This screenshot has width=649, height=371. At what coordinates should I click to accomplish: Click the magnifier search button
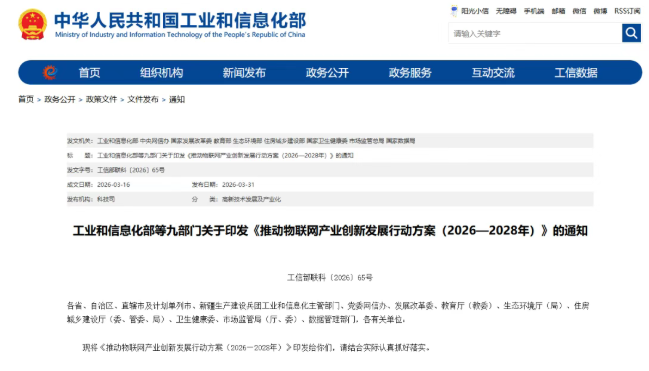(631, 33)
